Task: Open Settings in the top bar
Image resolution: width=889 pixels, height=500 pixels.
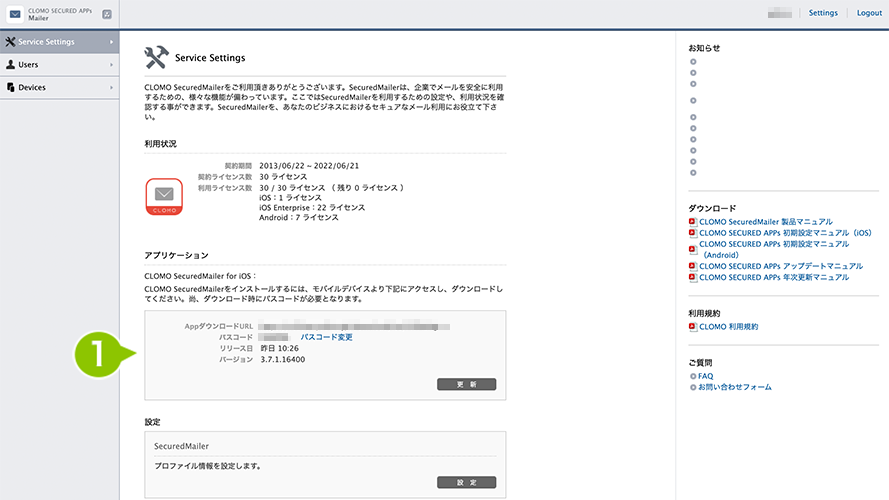Action: click(x=823, y=12)
